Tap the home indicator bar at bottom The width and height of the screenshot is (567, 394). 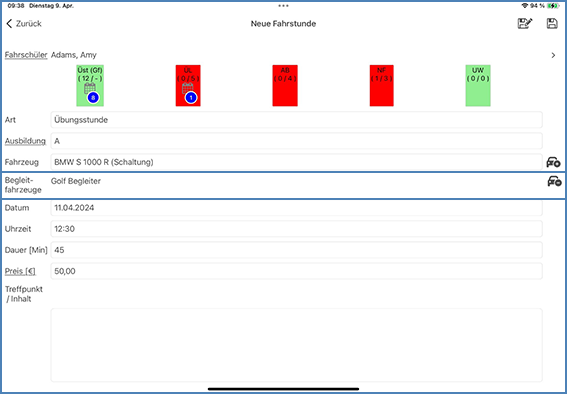tap(283, 389)
